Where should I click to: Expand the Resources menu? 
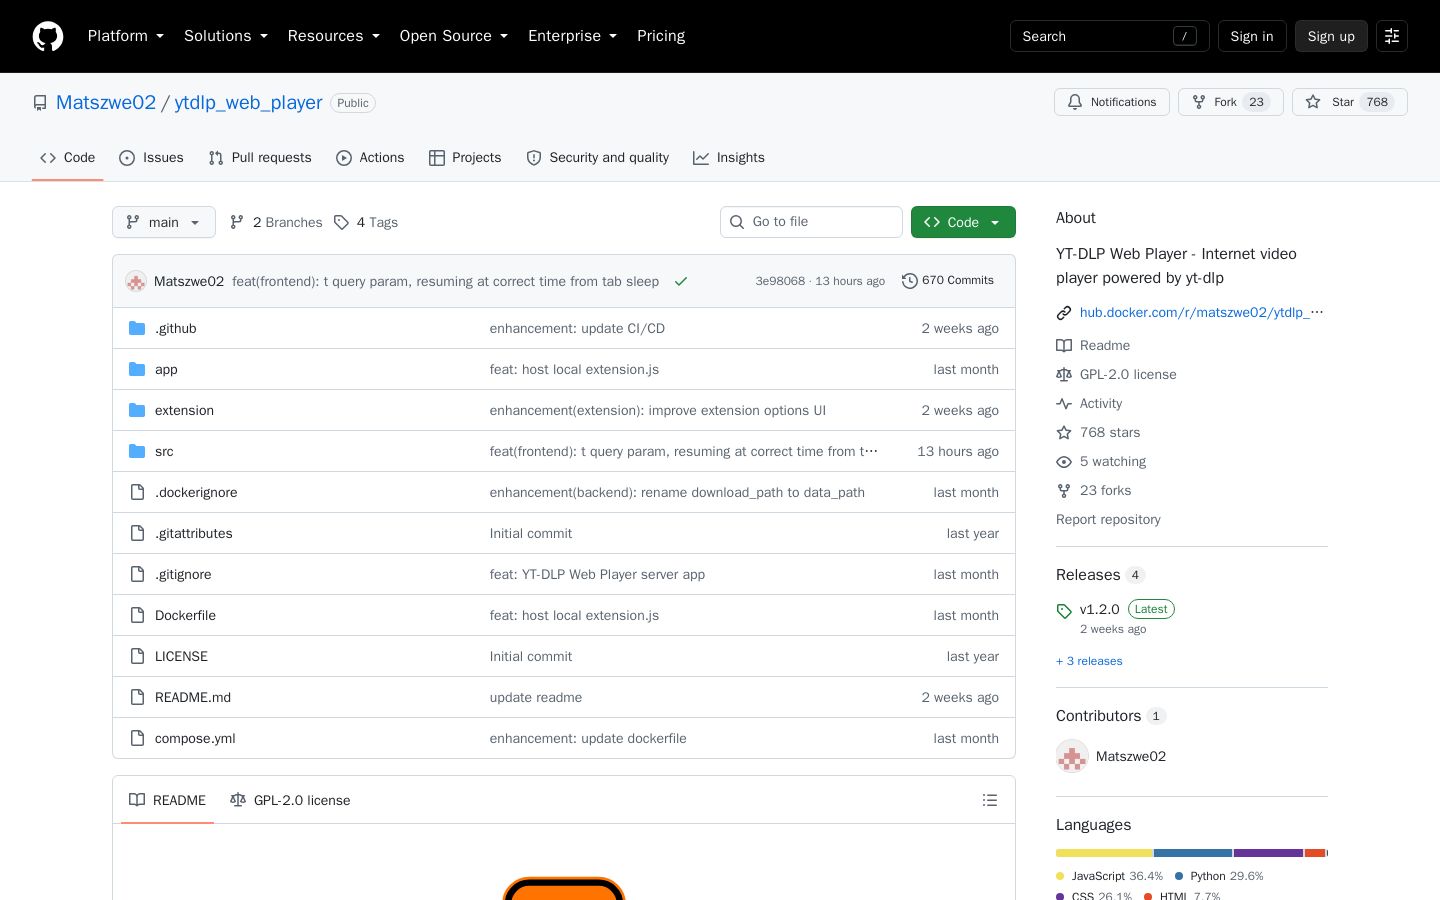(334, 36)
